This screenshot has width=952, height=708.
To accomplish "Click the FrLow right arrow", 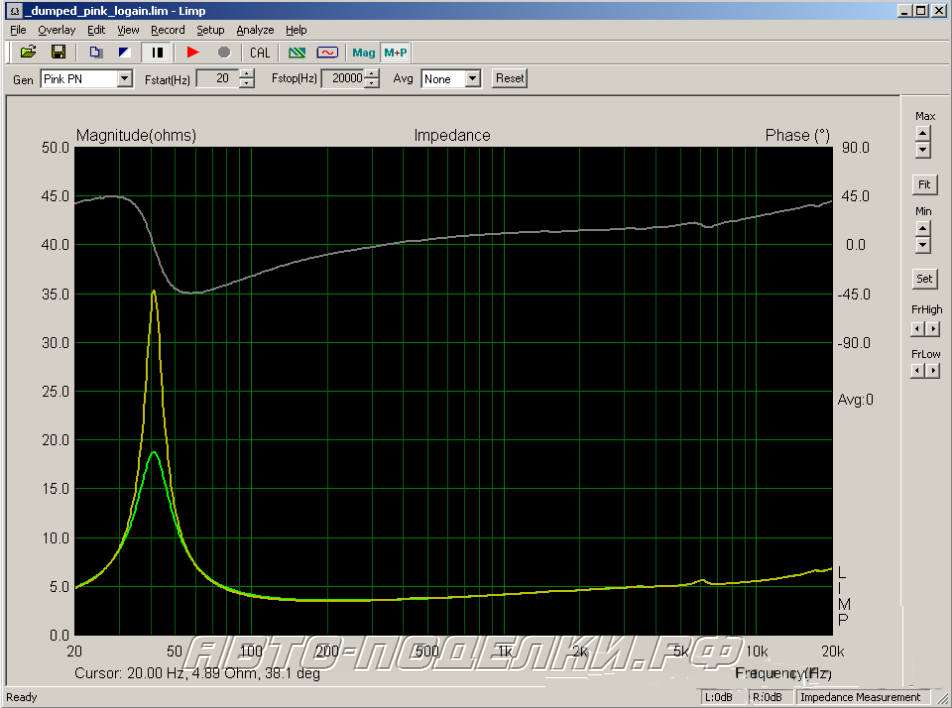I will tap(933, 370).
